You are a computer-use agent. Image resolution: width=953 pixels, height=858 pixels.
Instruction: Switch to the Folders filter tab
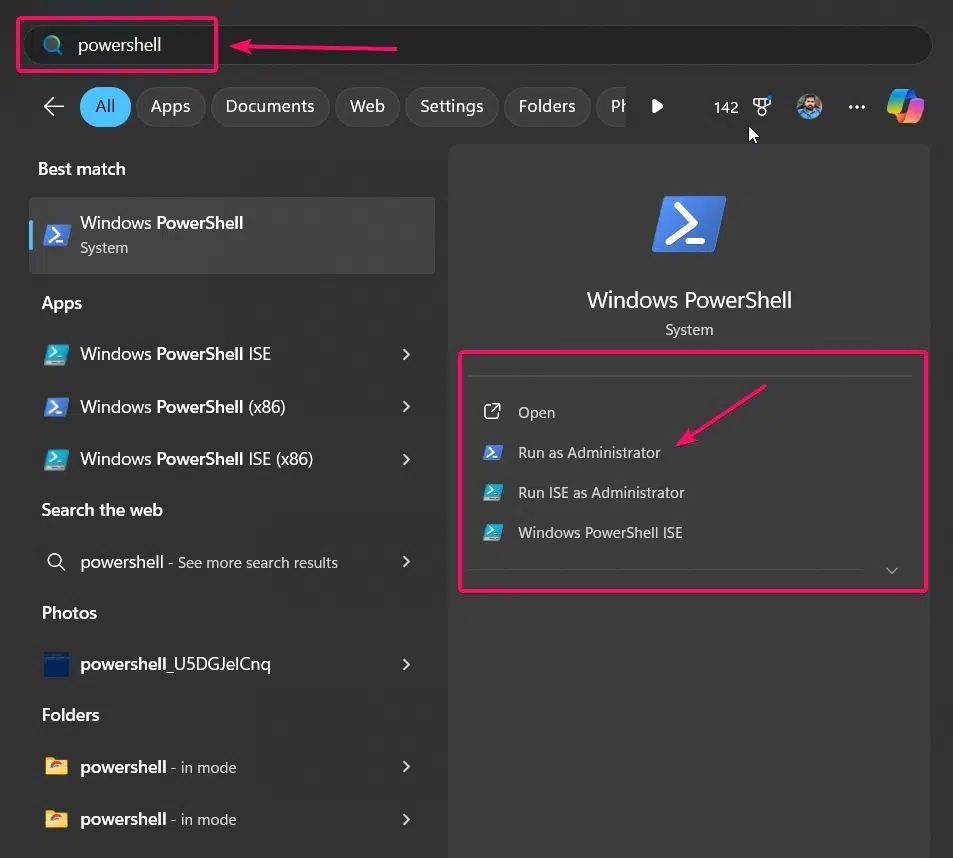[x=547, y=106]
